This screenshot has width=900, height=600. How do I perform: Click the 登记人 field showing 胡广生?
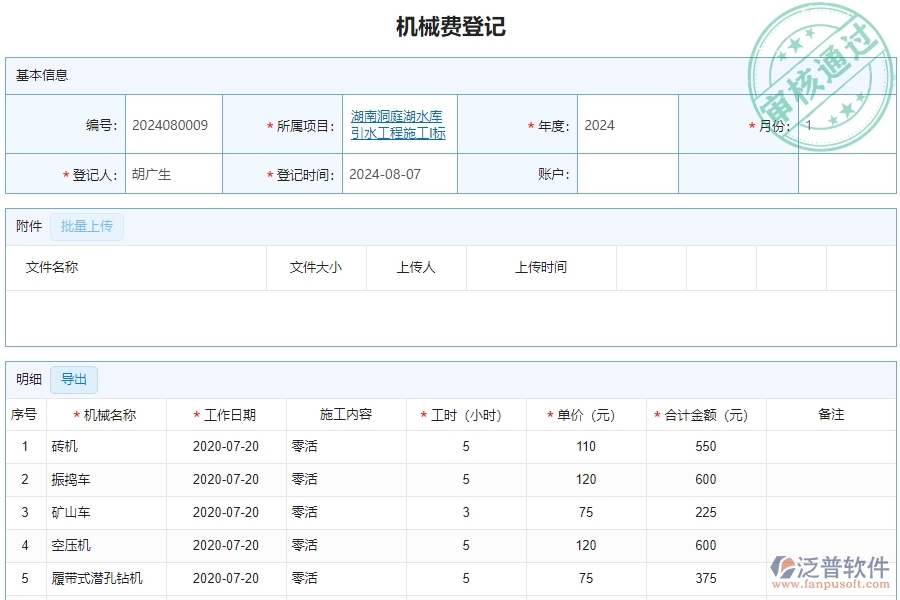tap(172, 174)
